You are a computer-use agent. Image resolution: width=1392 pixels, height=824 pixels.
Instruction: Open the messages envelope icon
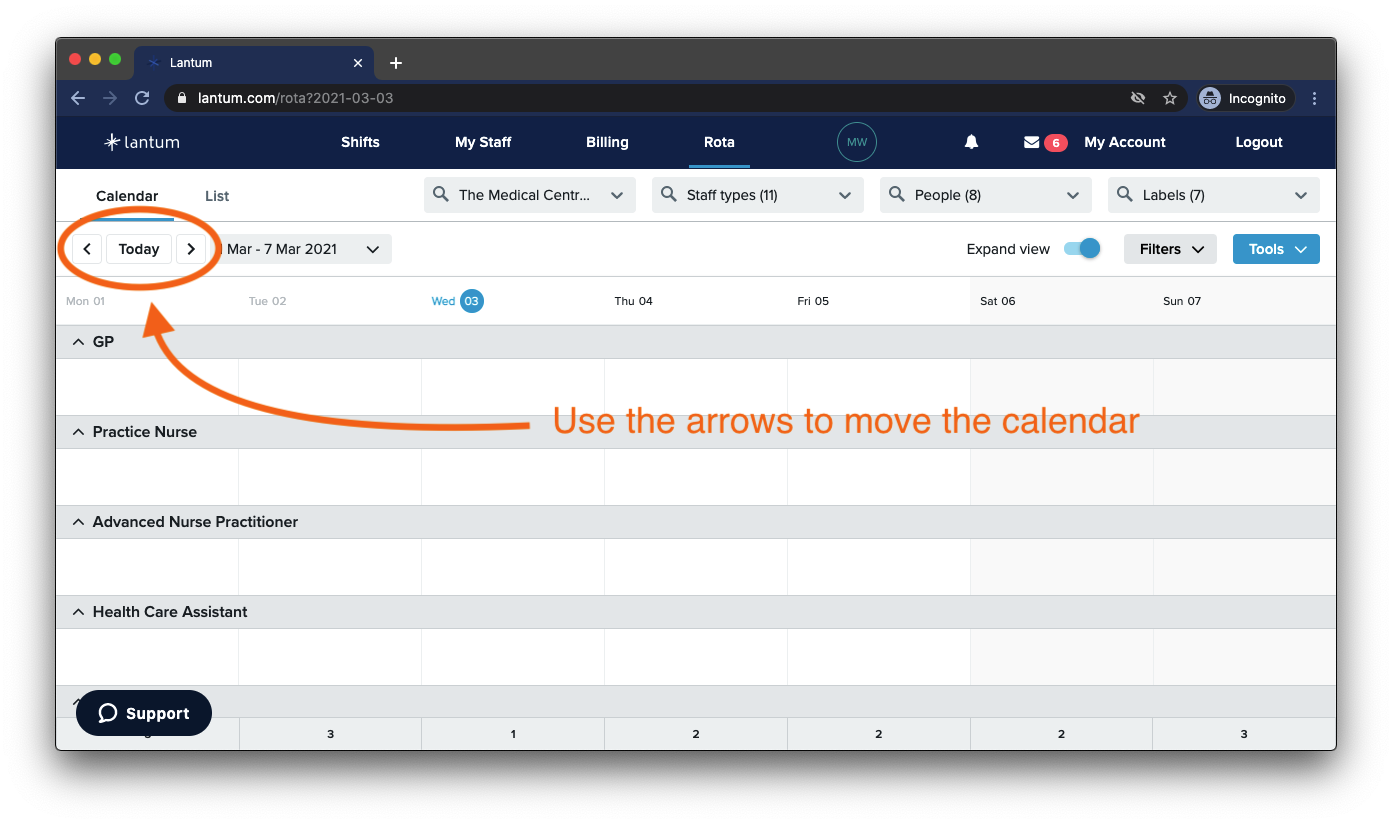pyautogui.click(x=1032, y=142)
